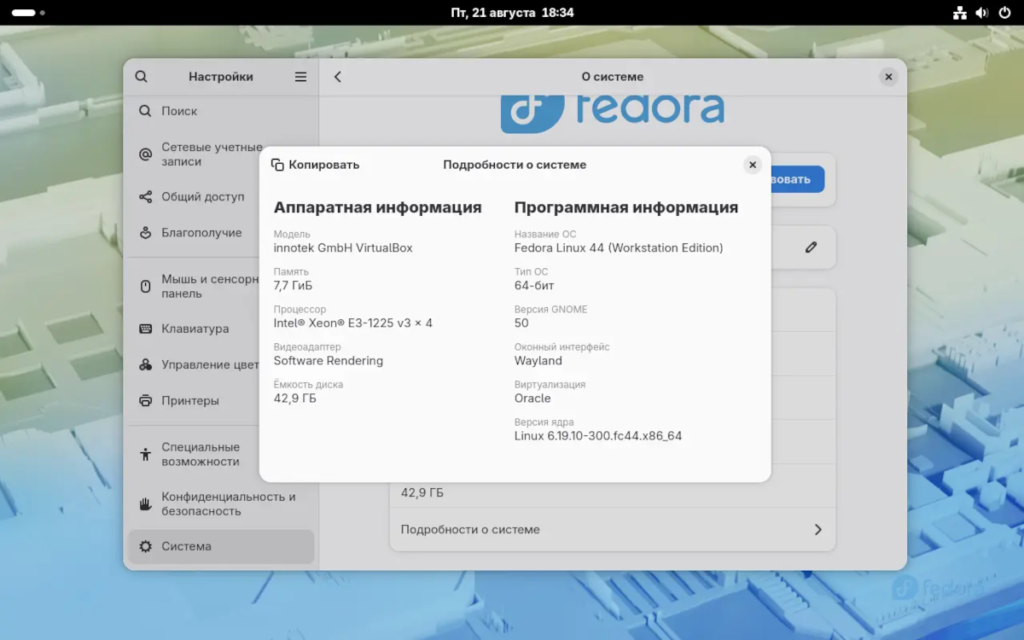Click the volume speaker icon in top bar
This screenshot has height=640, width=1024.
[x=982, y=12]
